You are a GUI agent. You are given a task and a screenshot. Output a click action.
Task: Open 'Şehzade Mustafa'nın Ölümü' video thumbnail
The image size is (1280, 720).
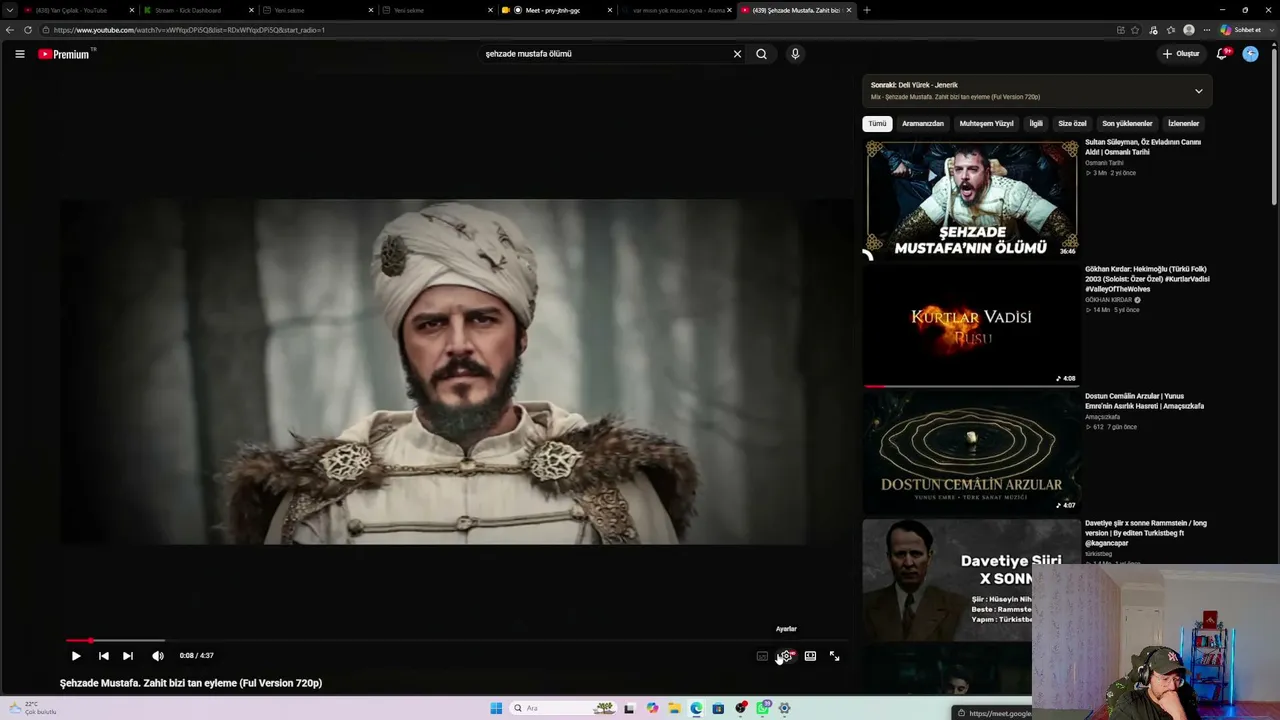click(x=971, y=198)
